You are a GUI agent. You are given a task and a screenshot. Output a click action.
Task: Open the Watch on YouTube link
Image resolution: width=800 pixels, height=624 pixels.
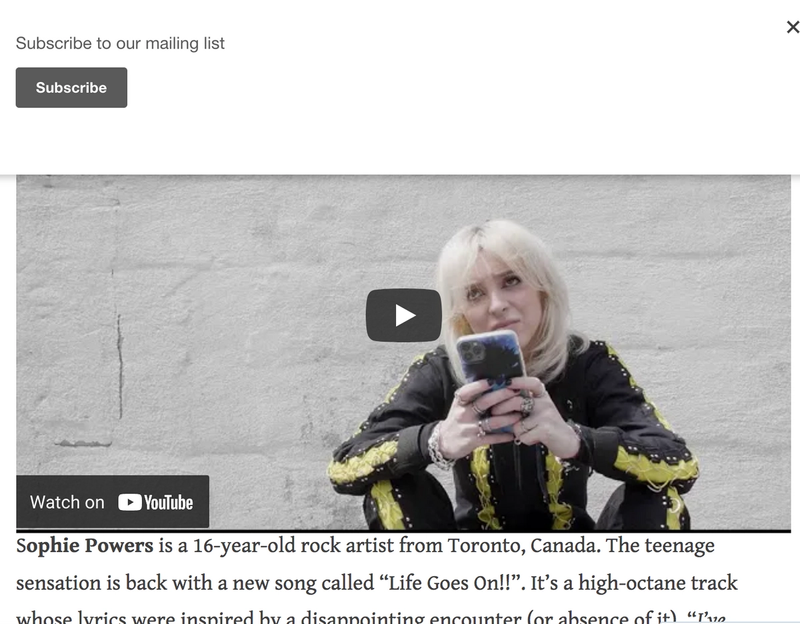pyautogui.click(x=113, y=502)
